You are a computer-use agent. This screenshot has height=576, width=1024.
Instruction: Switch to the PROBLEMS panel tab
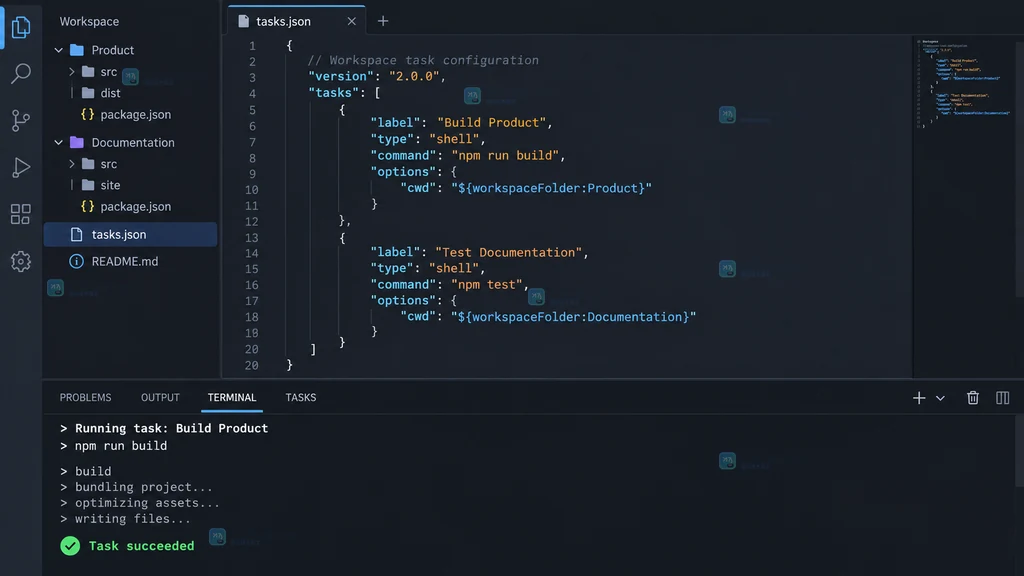coord(86,398)
